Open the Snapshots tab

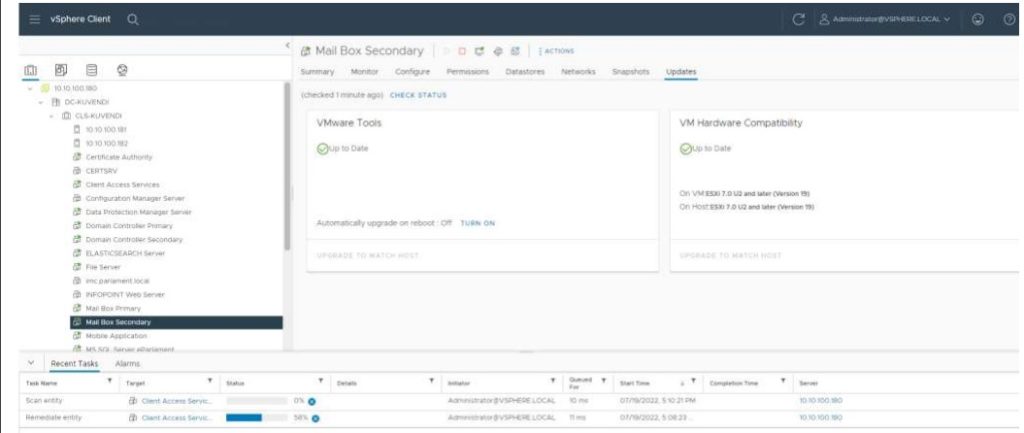pyautogui.click(x=630, y=72)
